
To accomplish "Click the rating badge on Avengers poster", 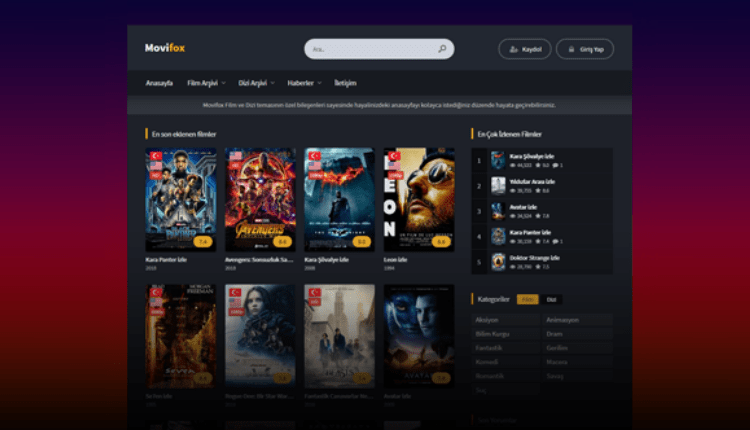I will (282, 242).
